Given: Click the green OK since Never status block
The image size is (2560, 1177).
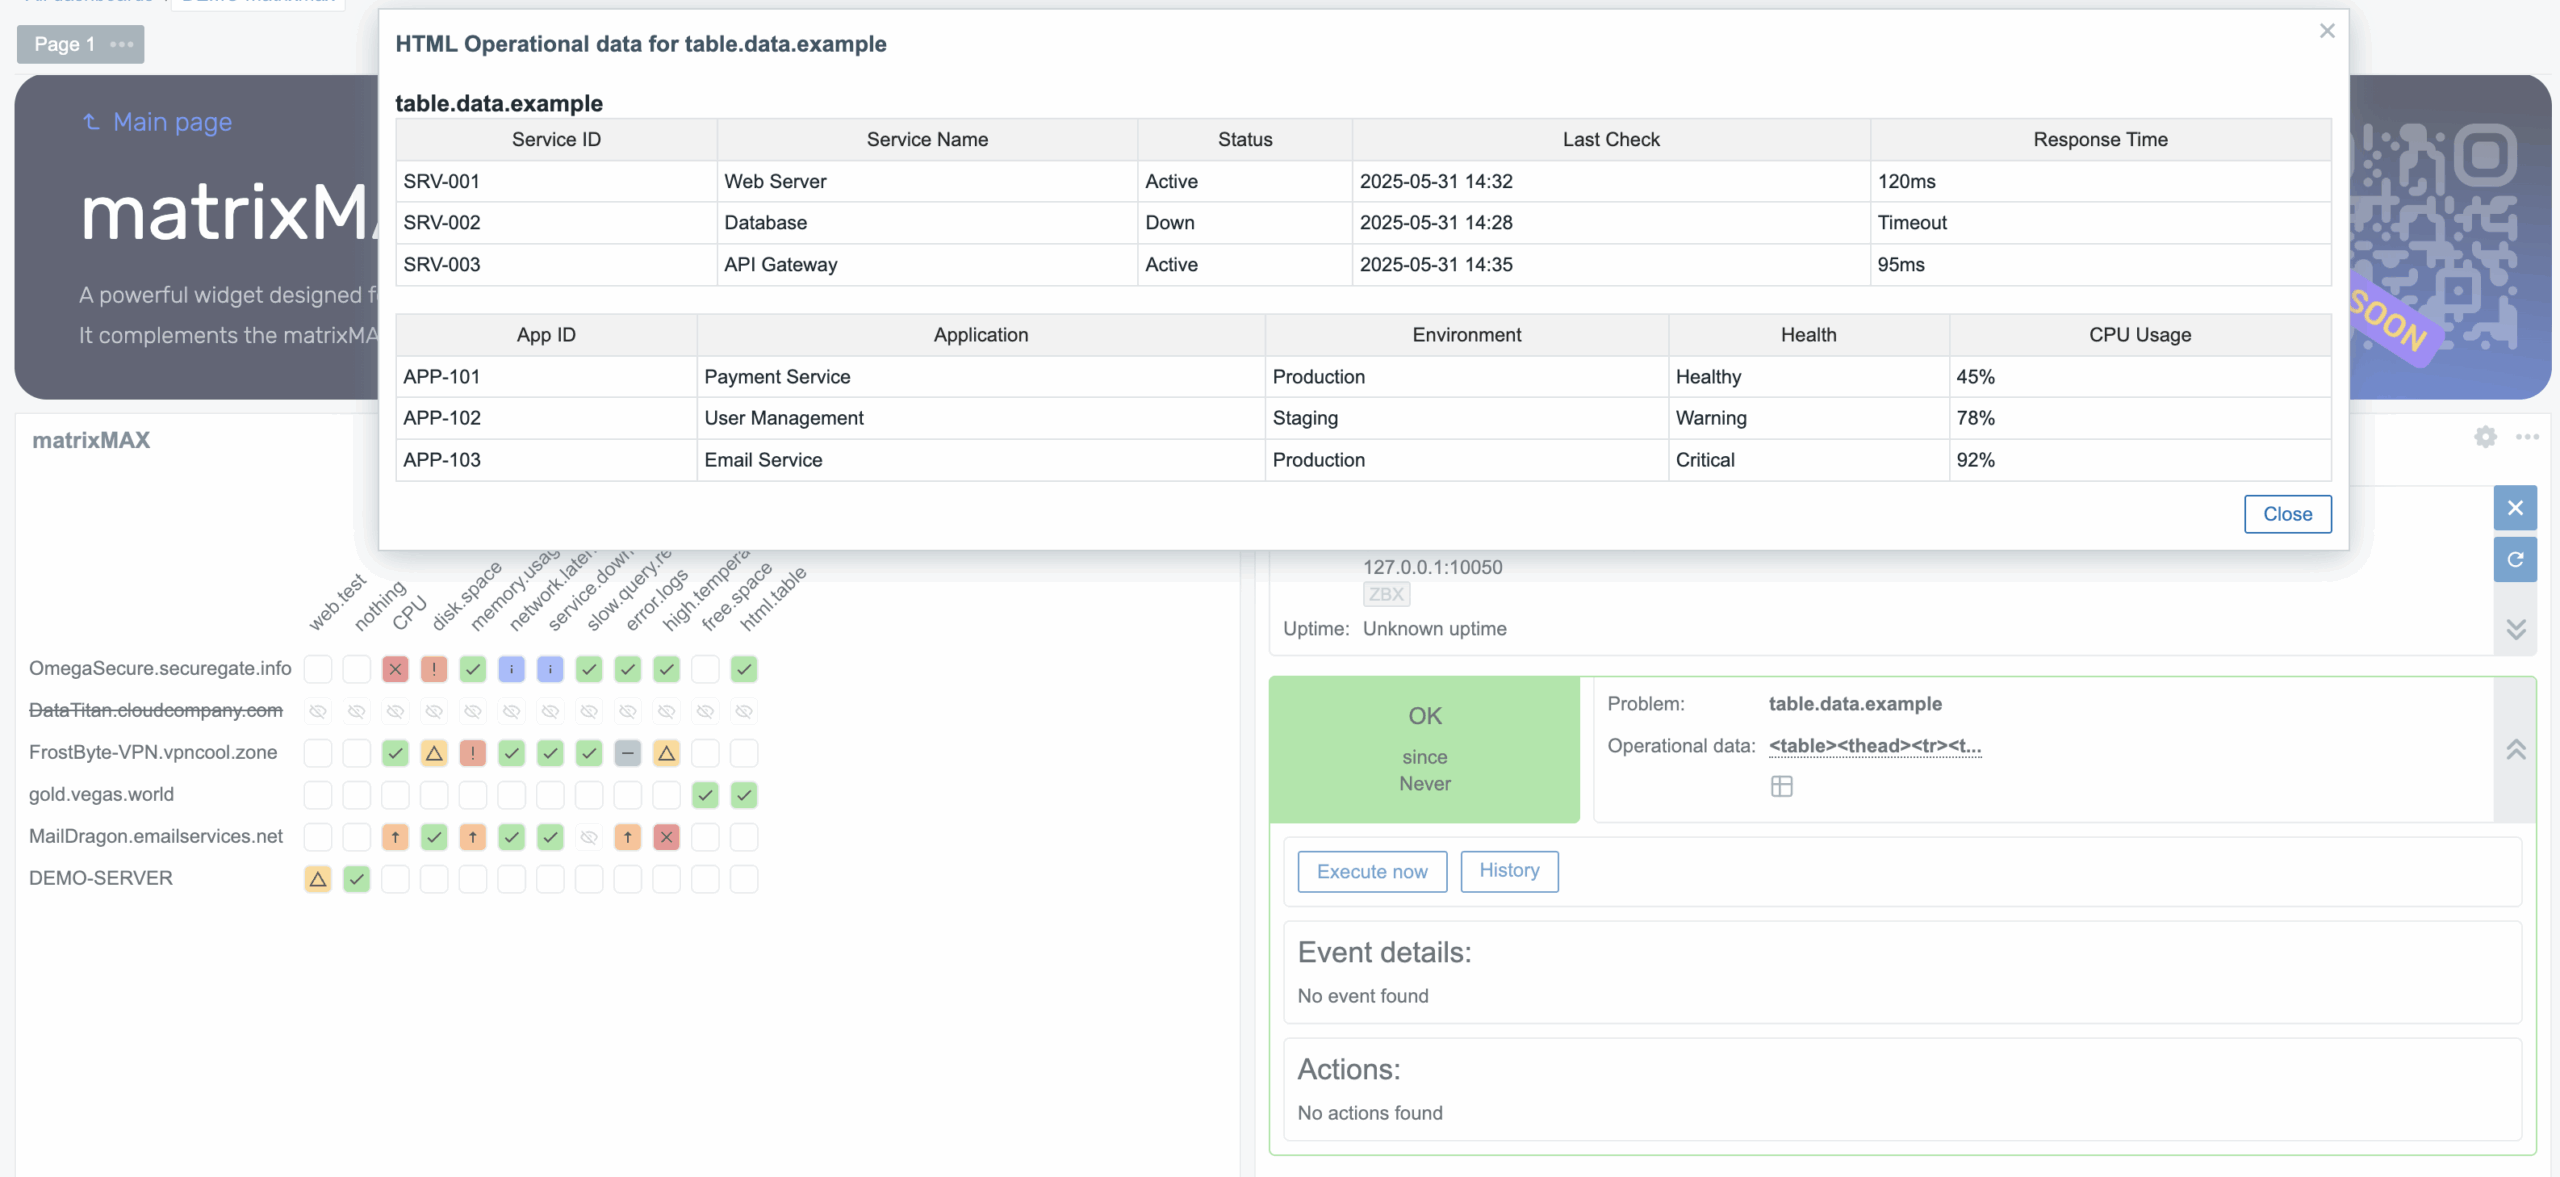Looking at the screenshot, I should coord(1424,749).
